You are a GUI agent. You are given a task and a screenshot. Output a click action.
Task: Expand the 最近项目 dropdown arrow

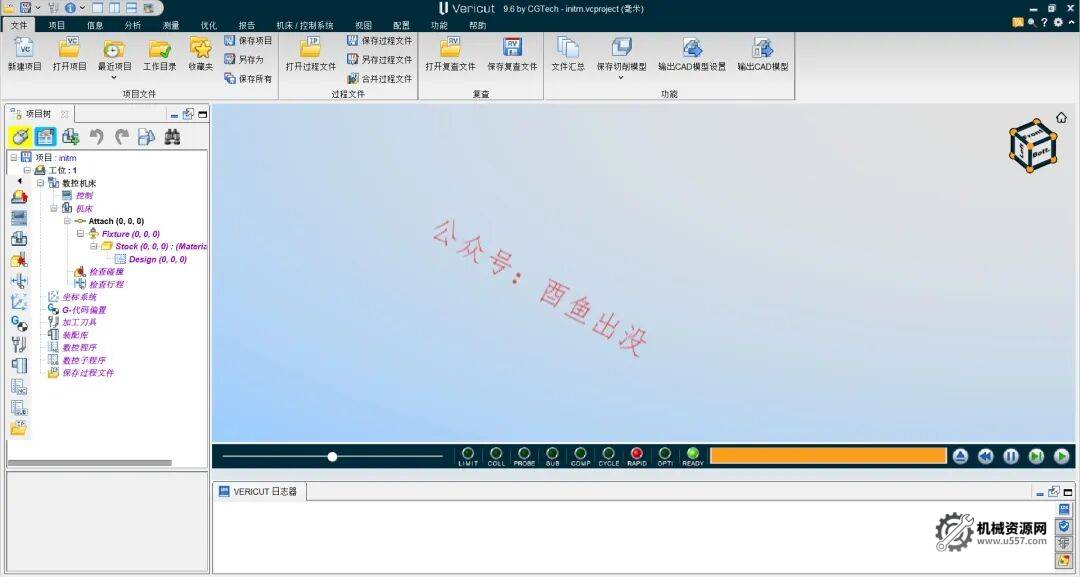pyautogui.click(x=114, y=75)
